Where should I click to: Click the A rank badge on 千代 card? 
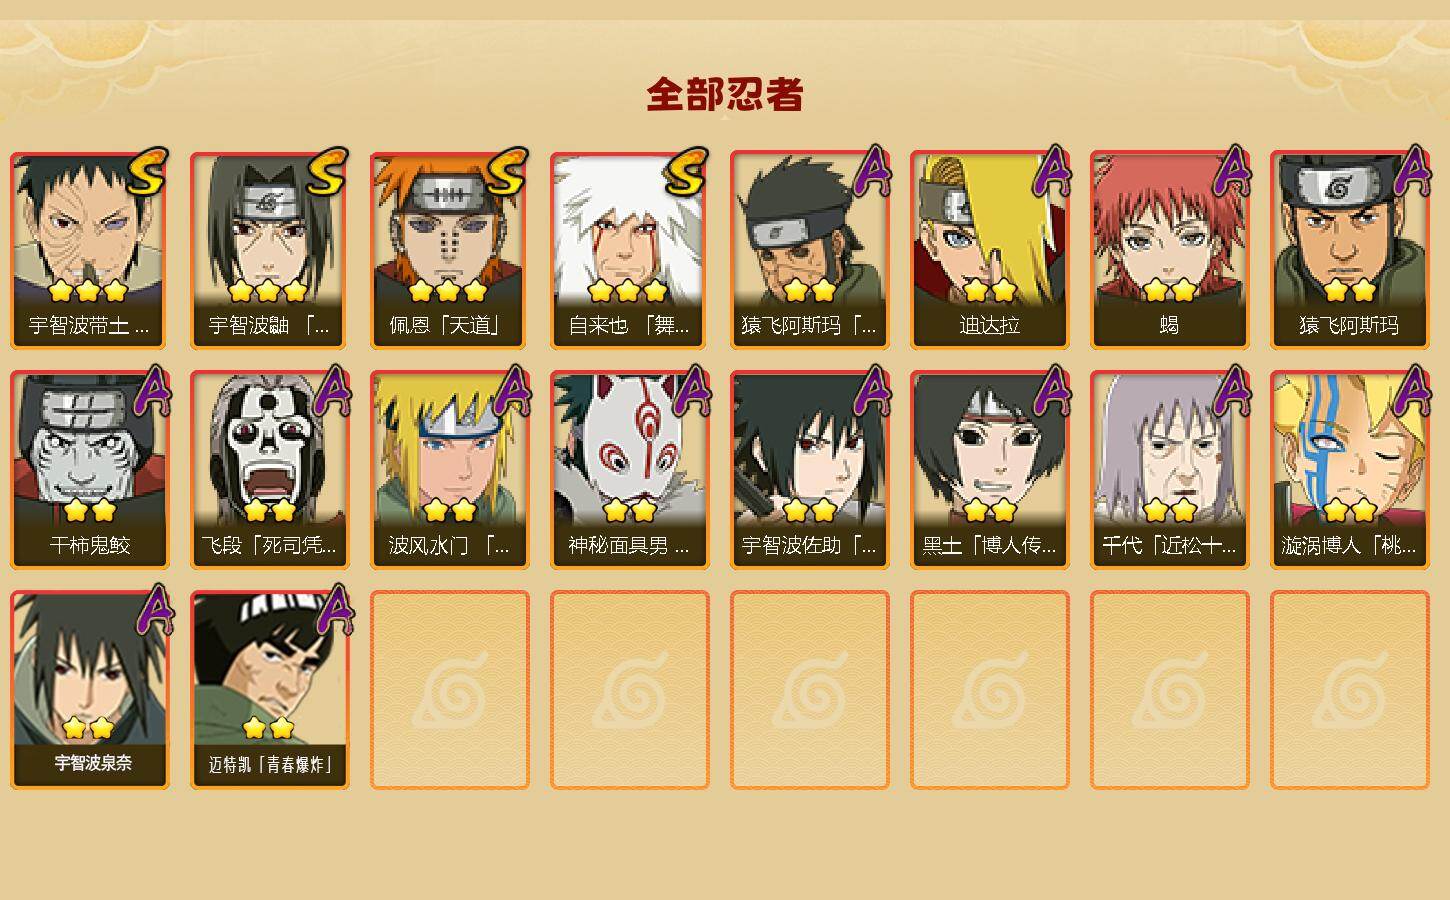coord(1231,390)
